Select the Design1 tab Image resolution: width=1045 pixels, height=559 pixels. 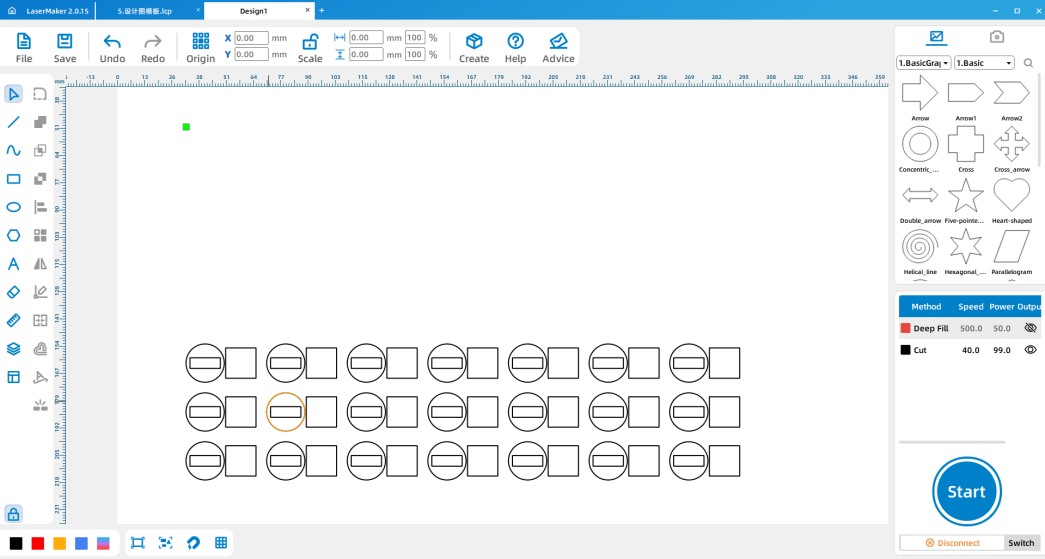(x=253, y=11)
